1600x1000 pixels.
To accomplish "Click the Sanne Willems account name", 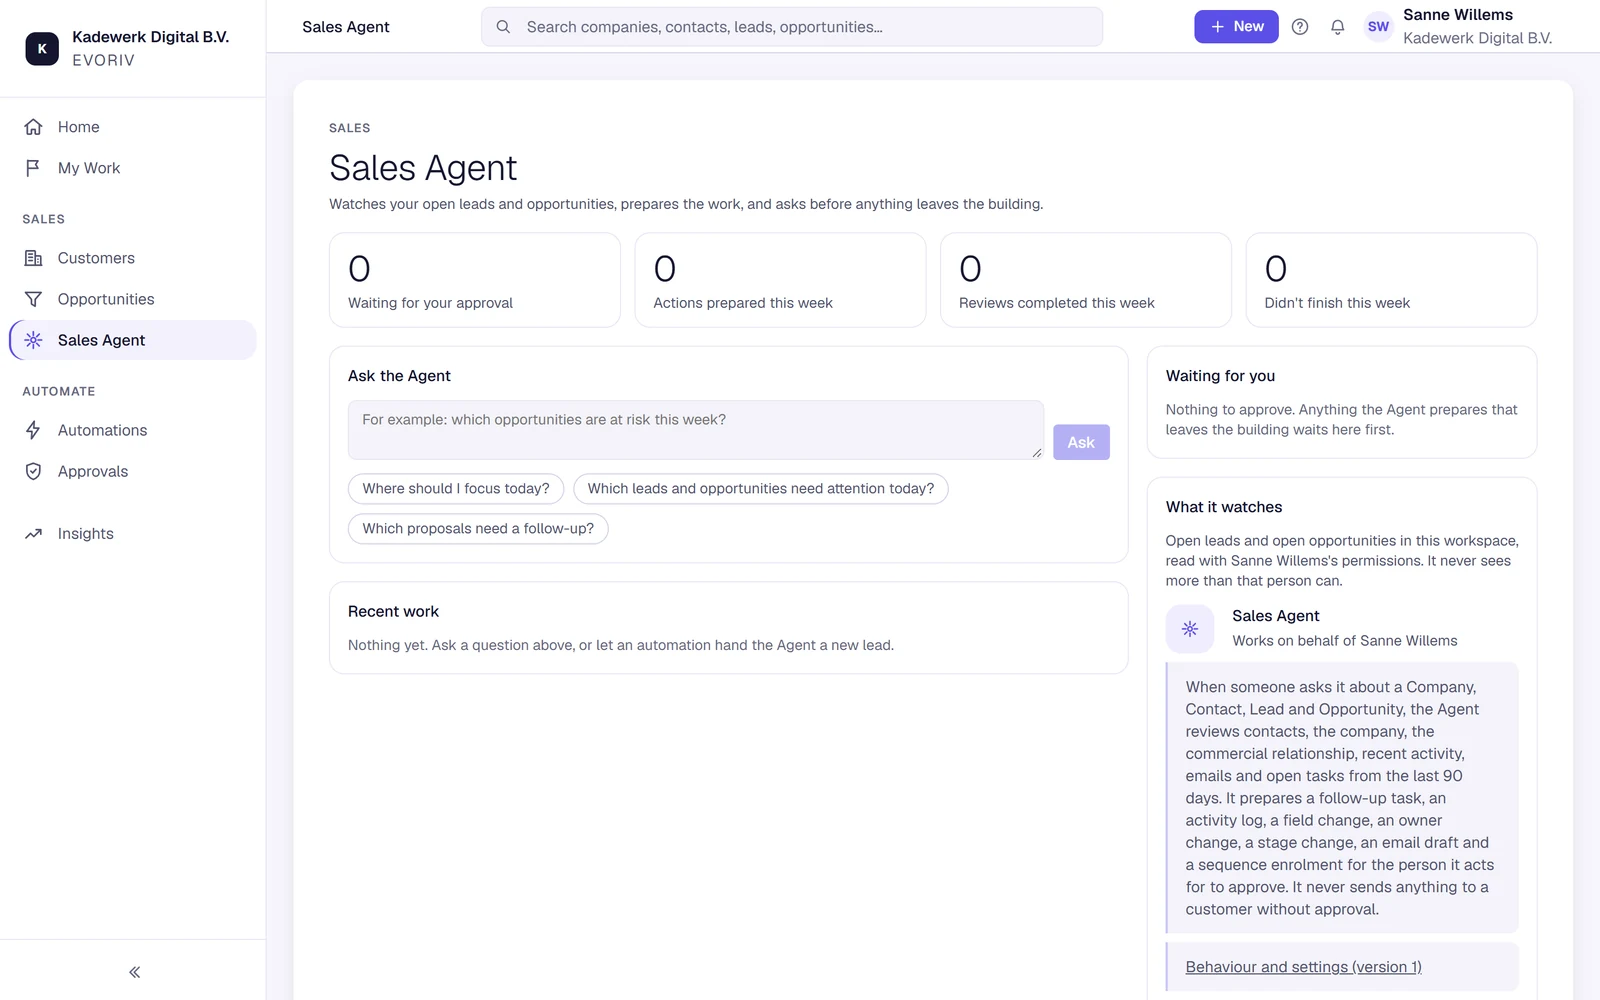I will [x=1458, y=15].
